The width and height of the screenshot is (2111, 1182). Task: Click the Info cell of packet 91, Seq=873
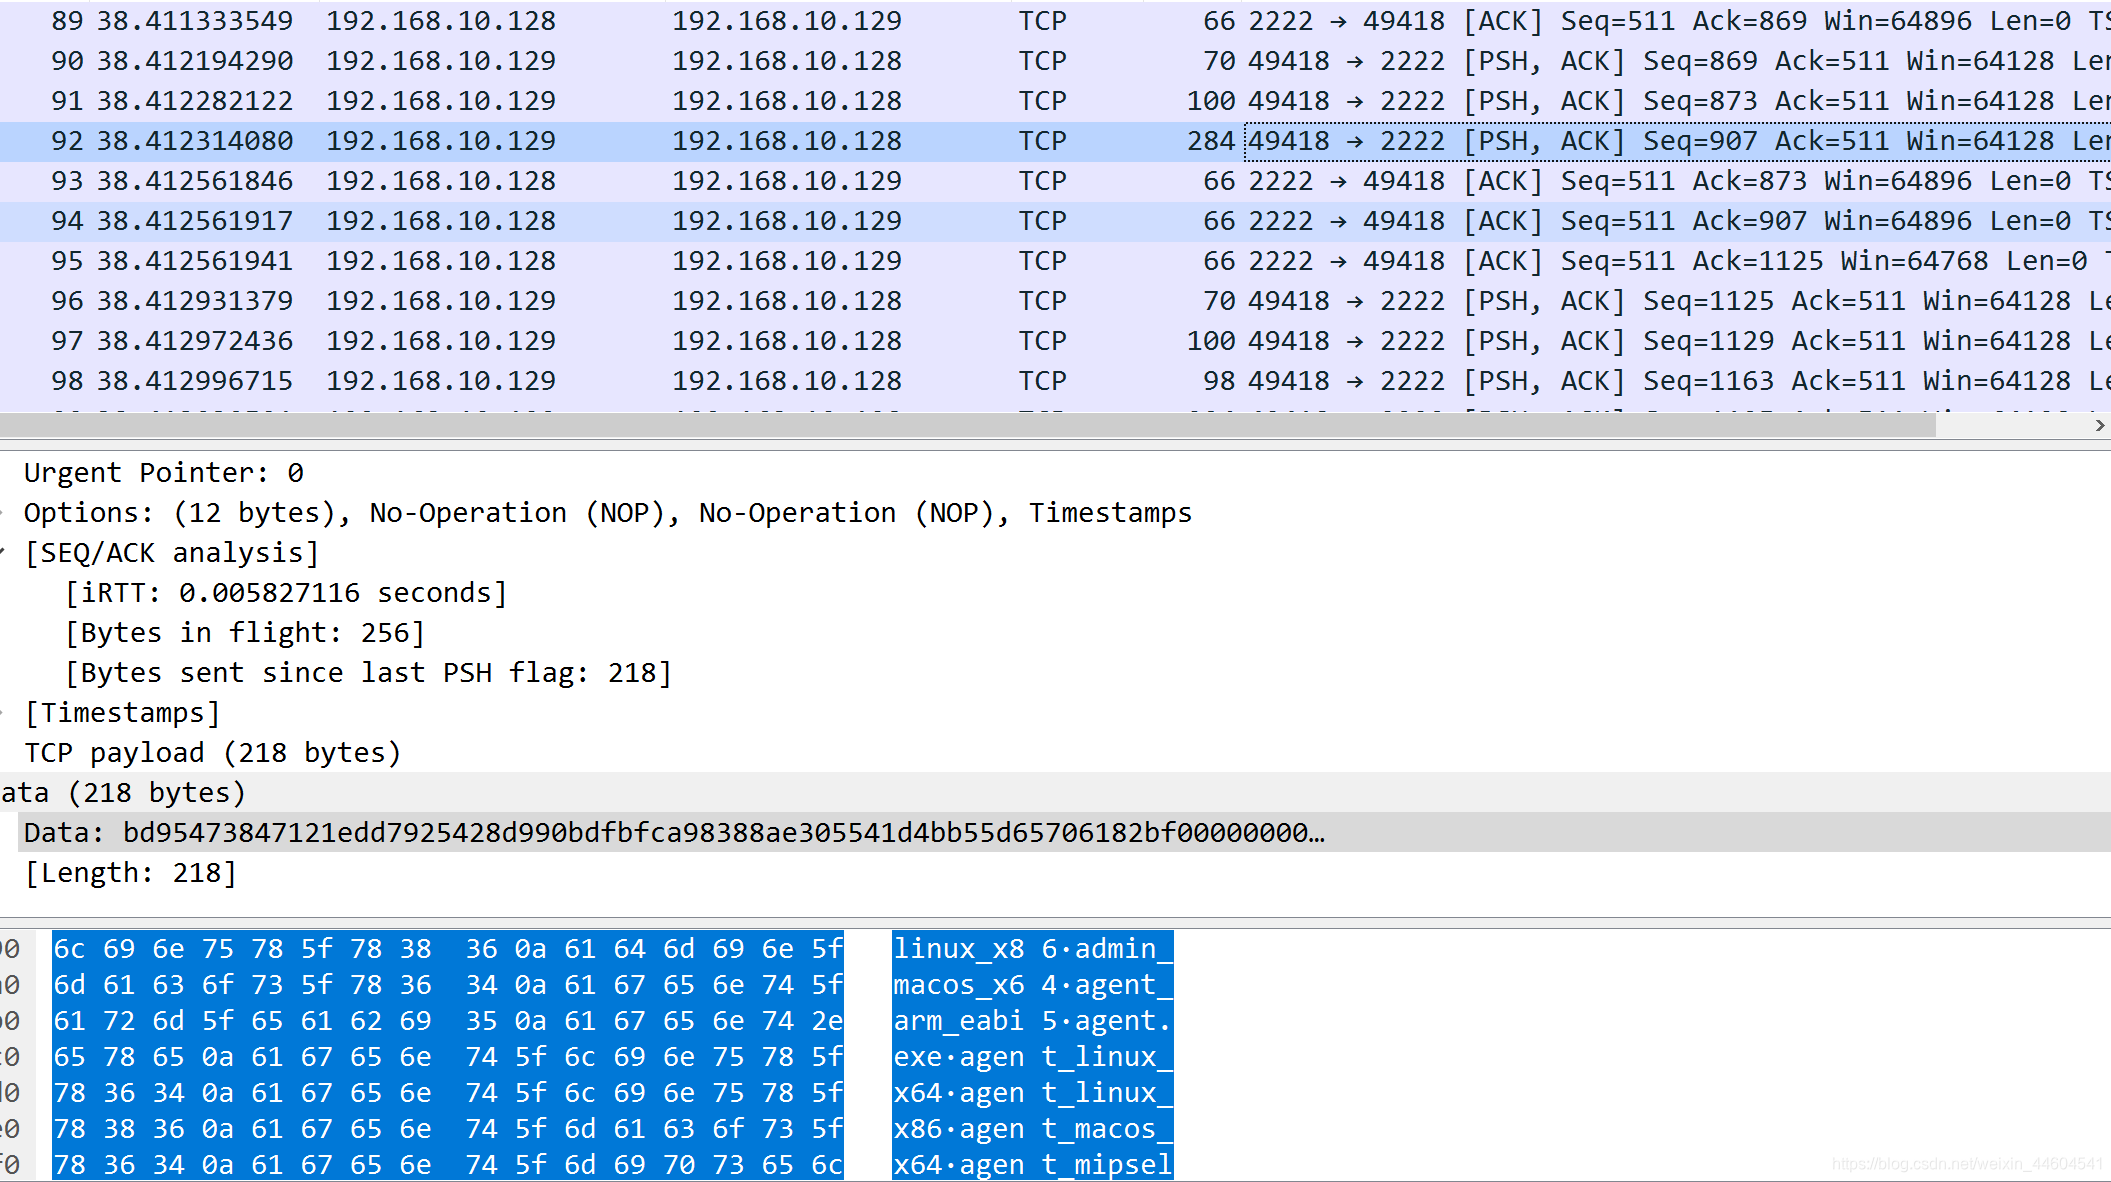click(x=1680, y=101)
